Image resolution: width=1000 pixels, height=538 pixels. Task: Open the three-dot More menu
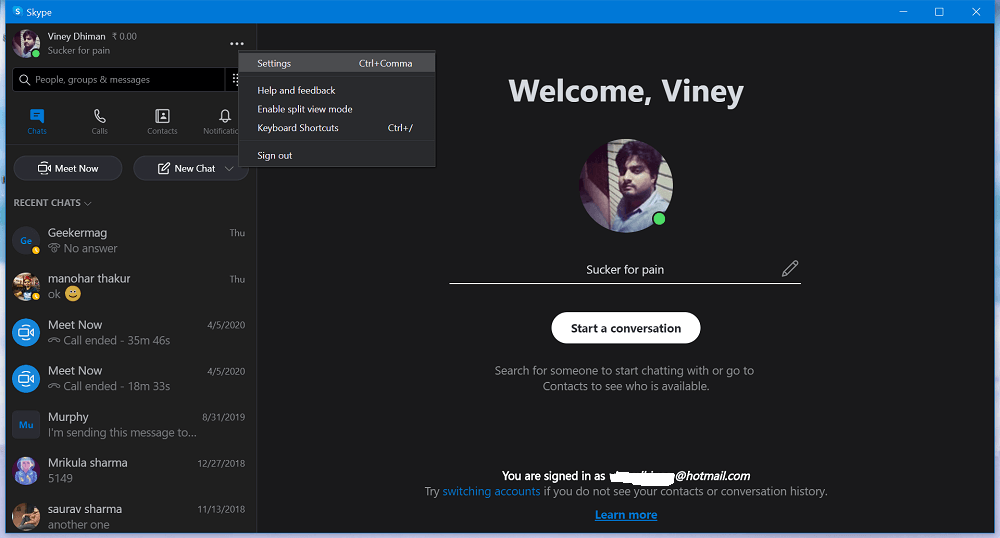[237, 44]
